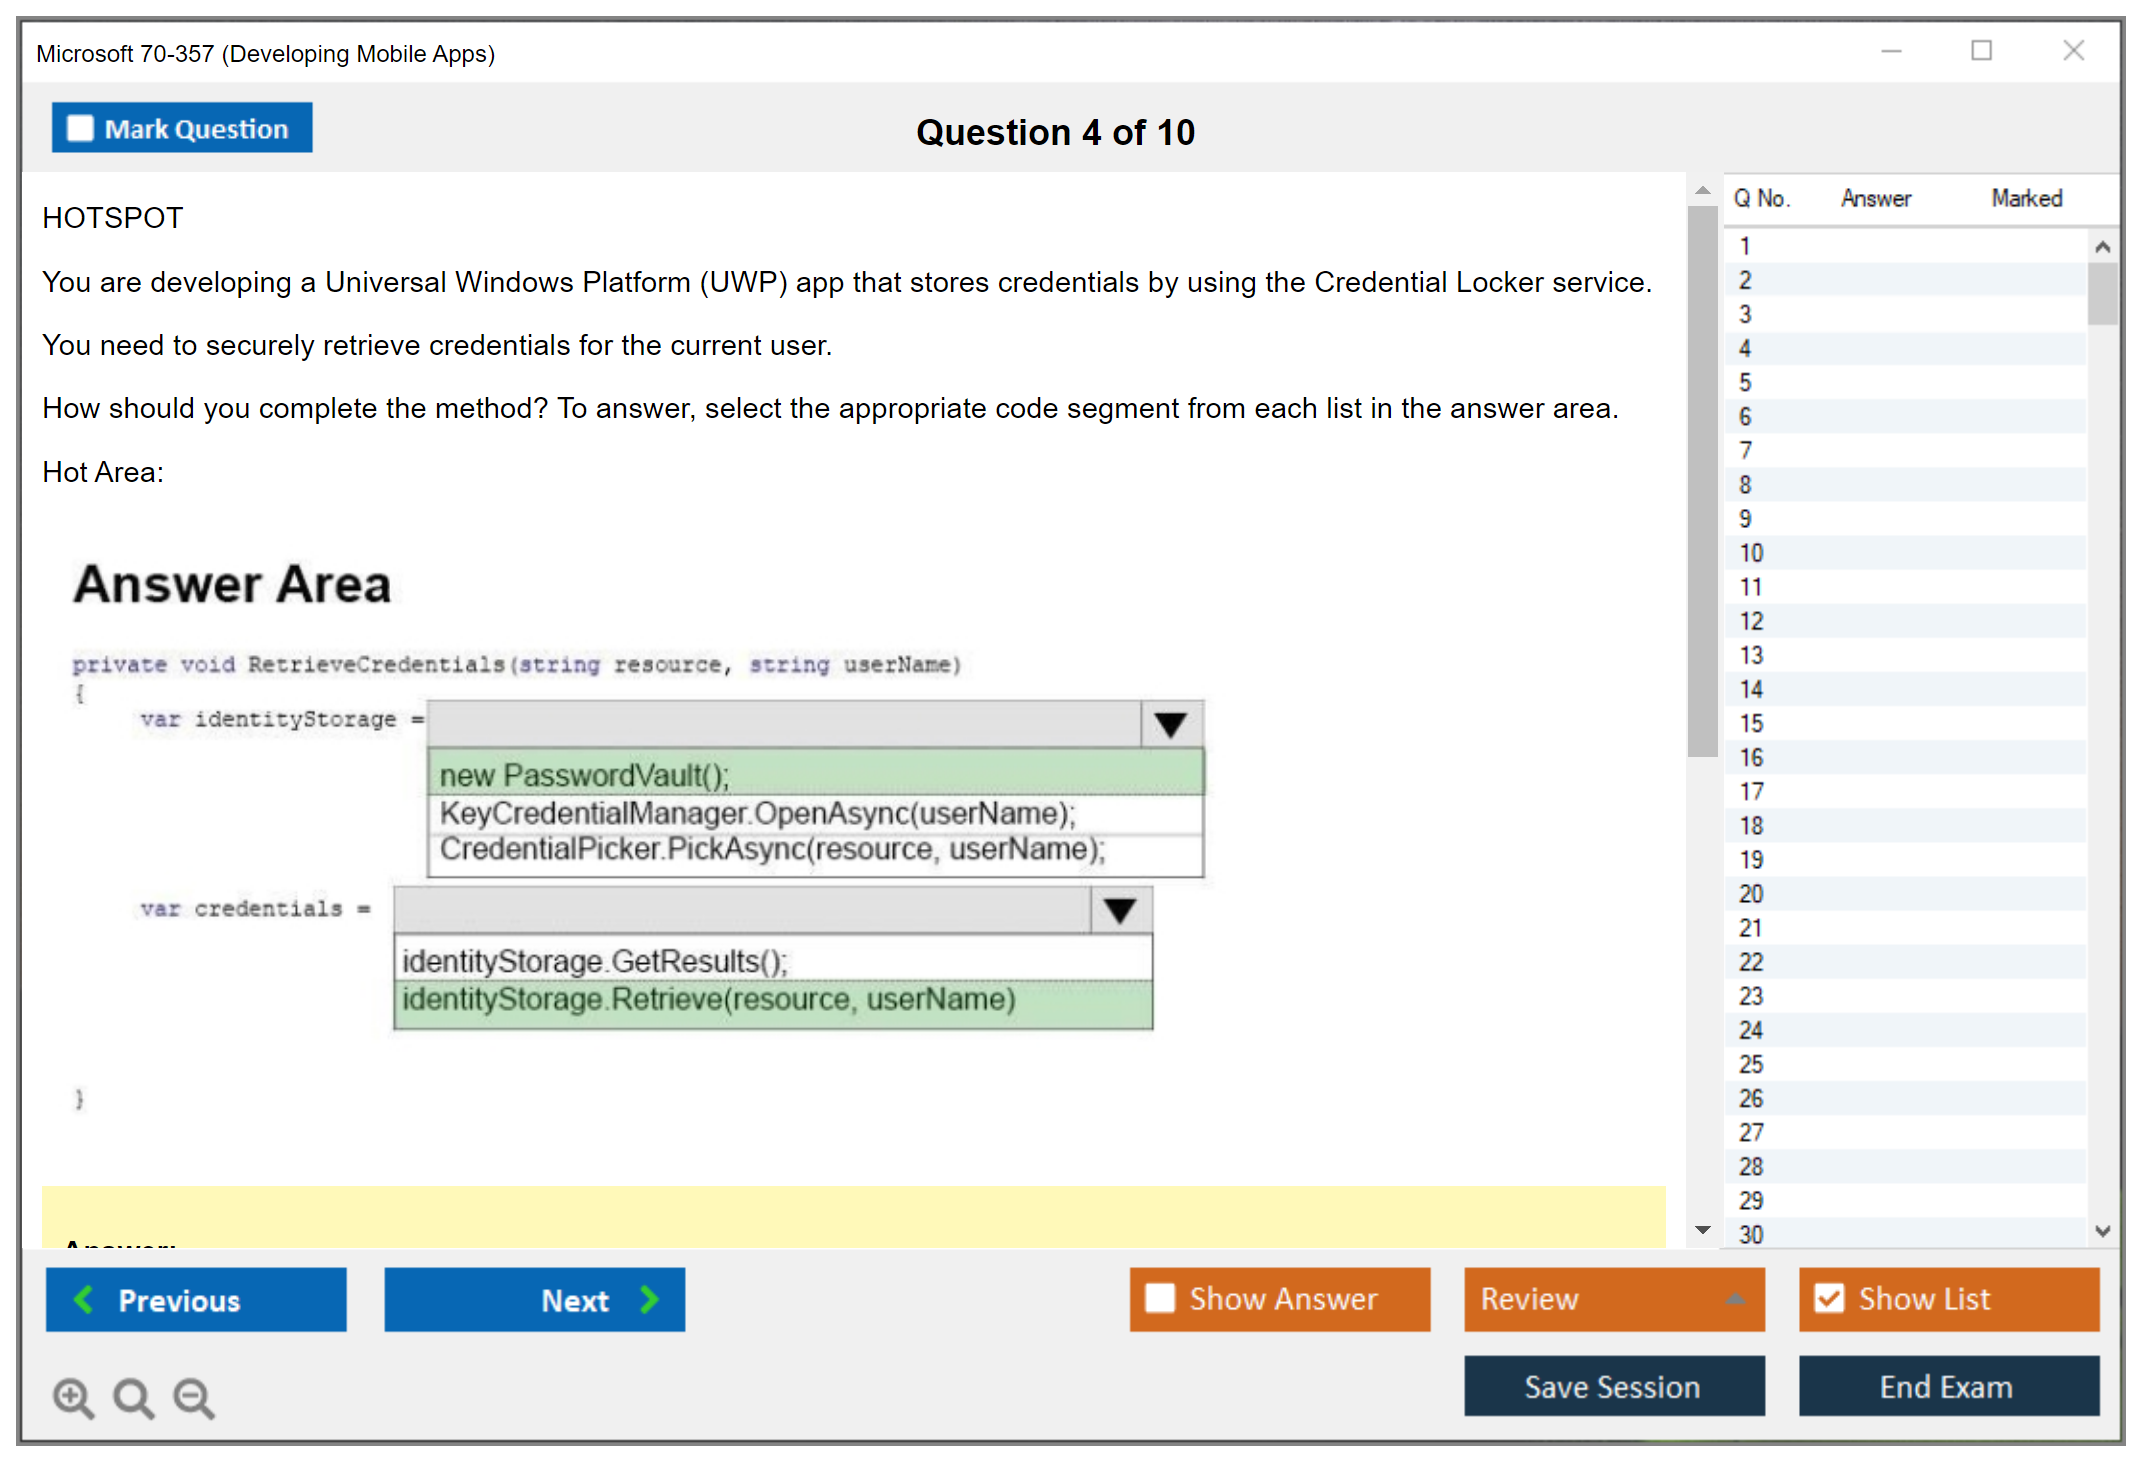The width and height of the screenshot is (2150, 1470).
Task: Click the End Exam button
Action: click(x=1947, y=1386)
